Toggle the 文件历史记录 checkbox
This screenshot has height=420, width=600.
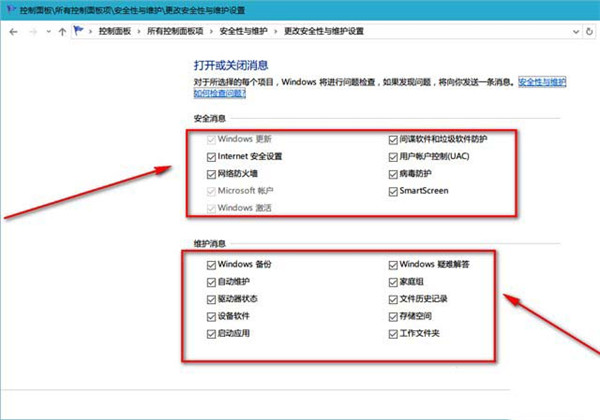(392, 299)
